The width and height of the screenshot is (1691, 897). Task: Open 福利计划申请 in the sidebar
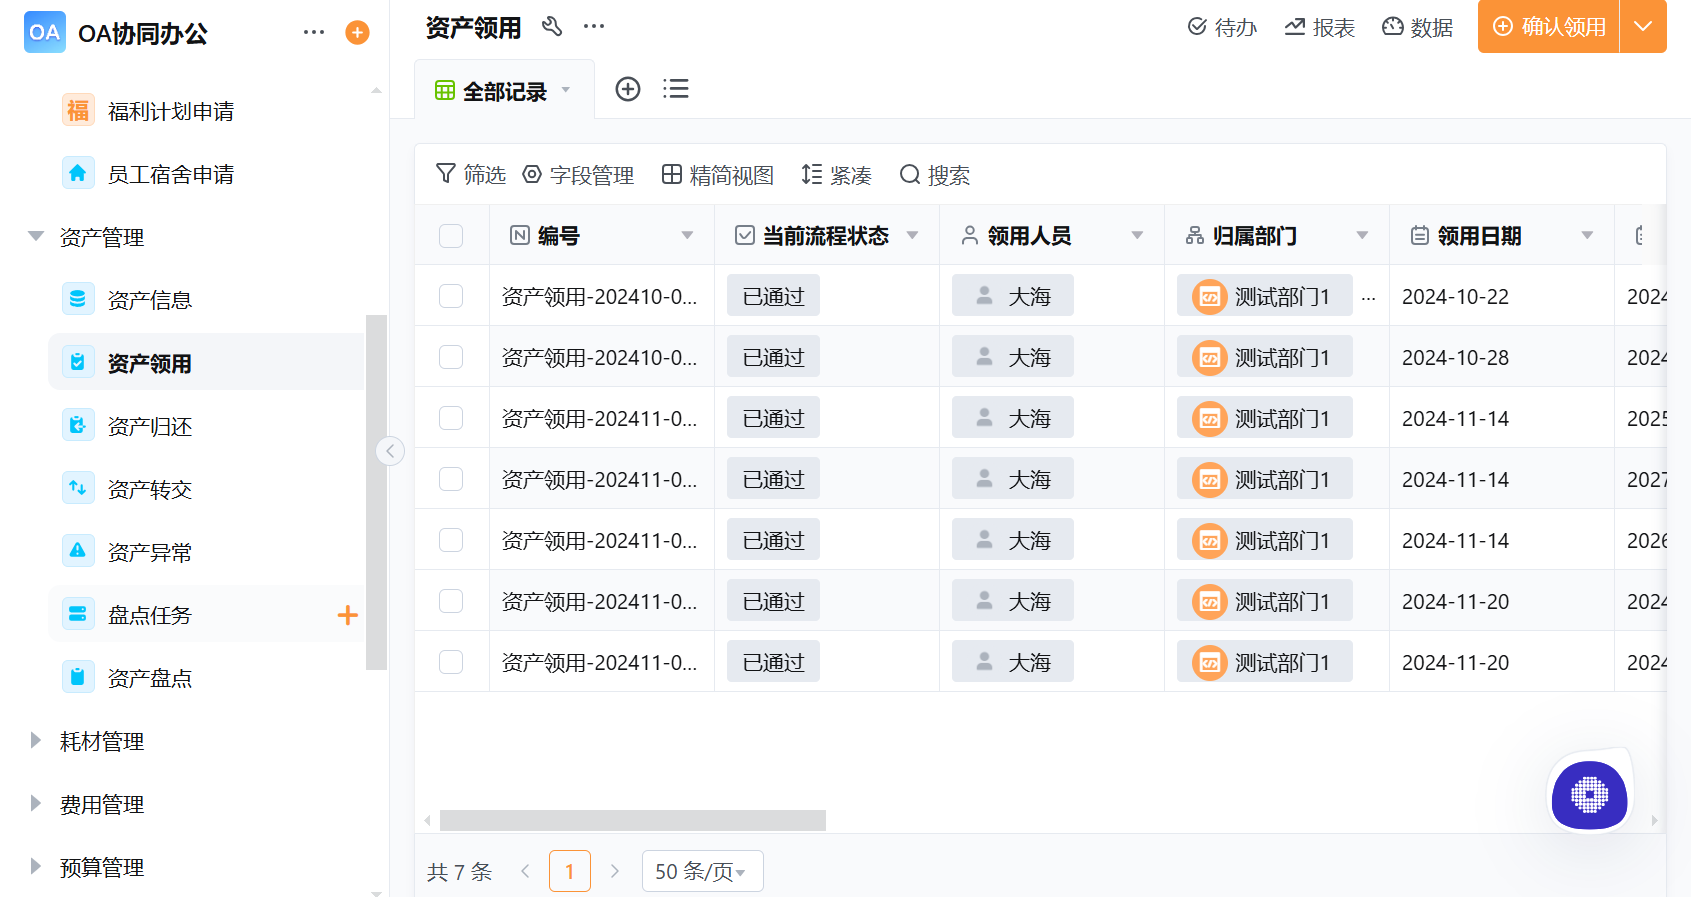point(171,111)
